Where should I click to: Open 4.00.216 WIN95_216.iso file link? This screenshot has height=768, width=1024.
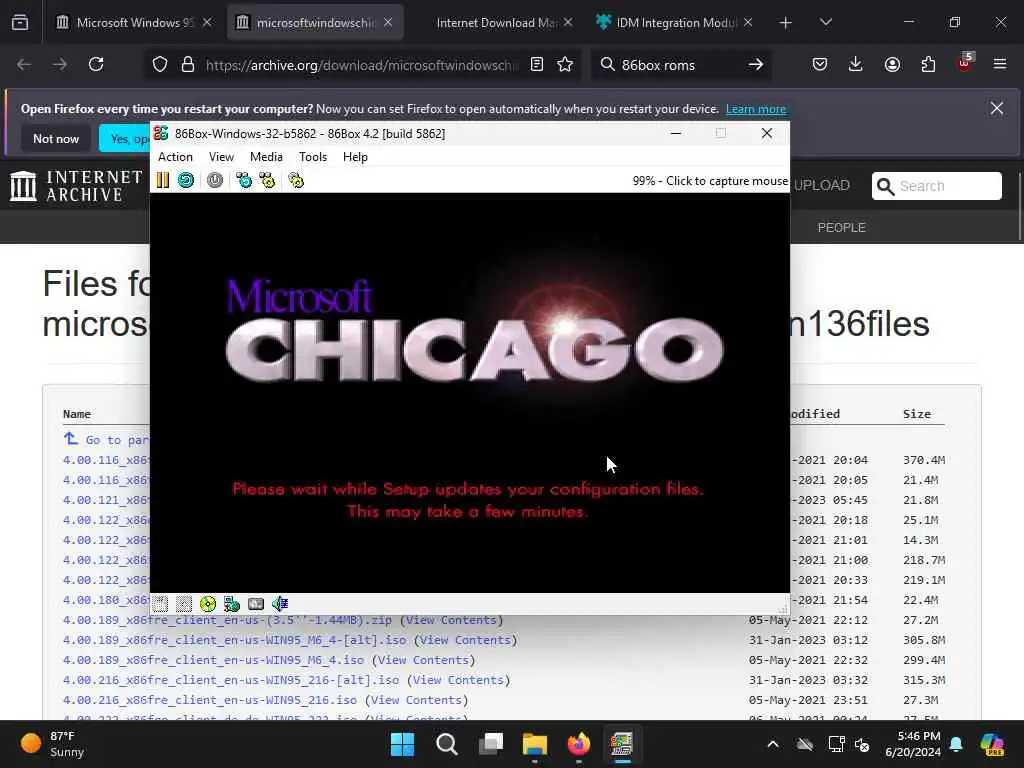(x=210, y=700)
